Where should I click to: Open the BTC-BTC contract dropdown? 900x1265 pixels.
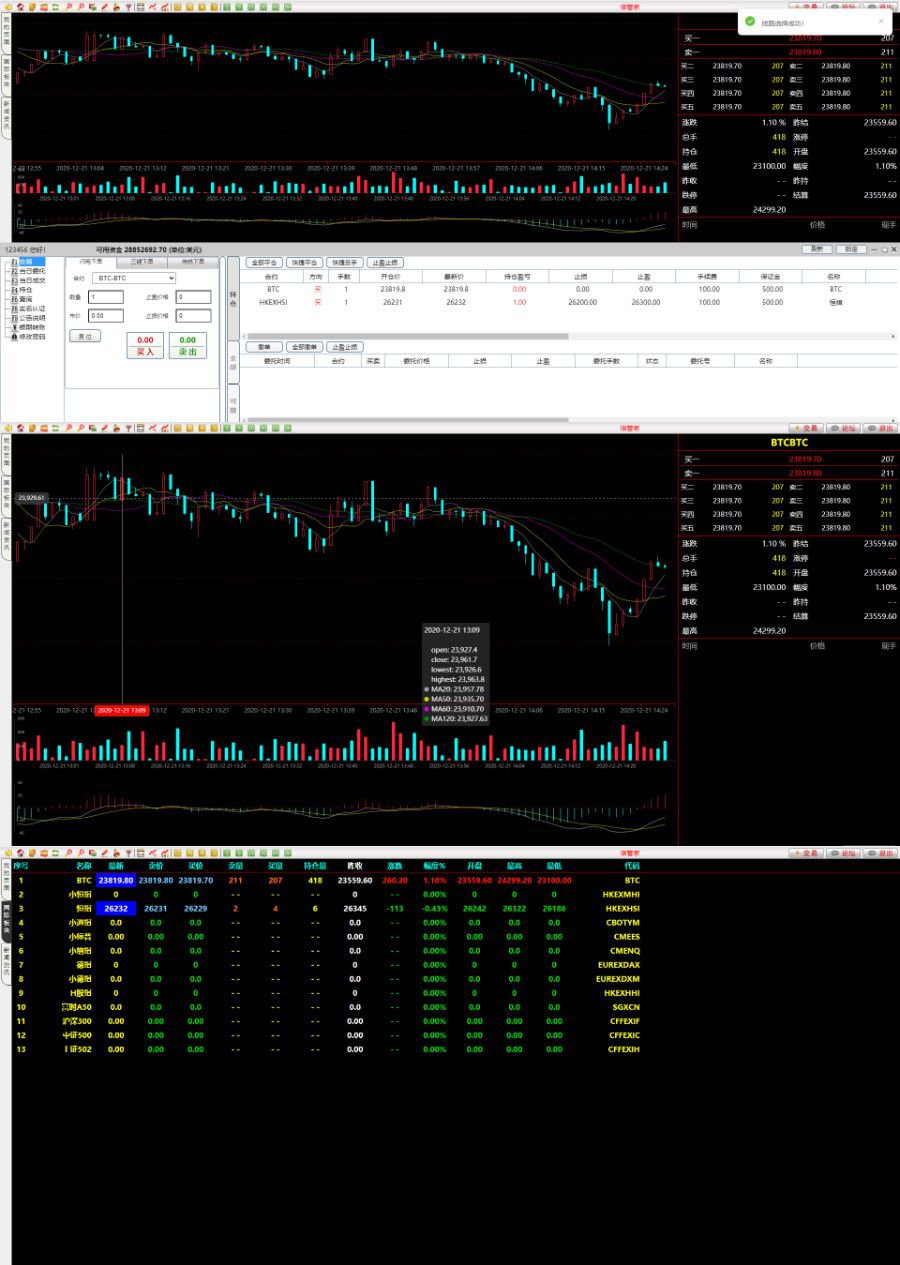[133, 278]
